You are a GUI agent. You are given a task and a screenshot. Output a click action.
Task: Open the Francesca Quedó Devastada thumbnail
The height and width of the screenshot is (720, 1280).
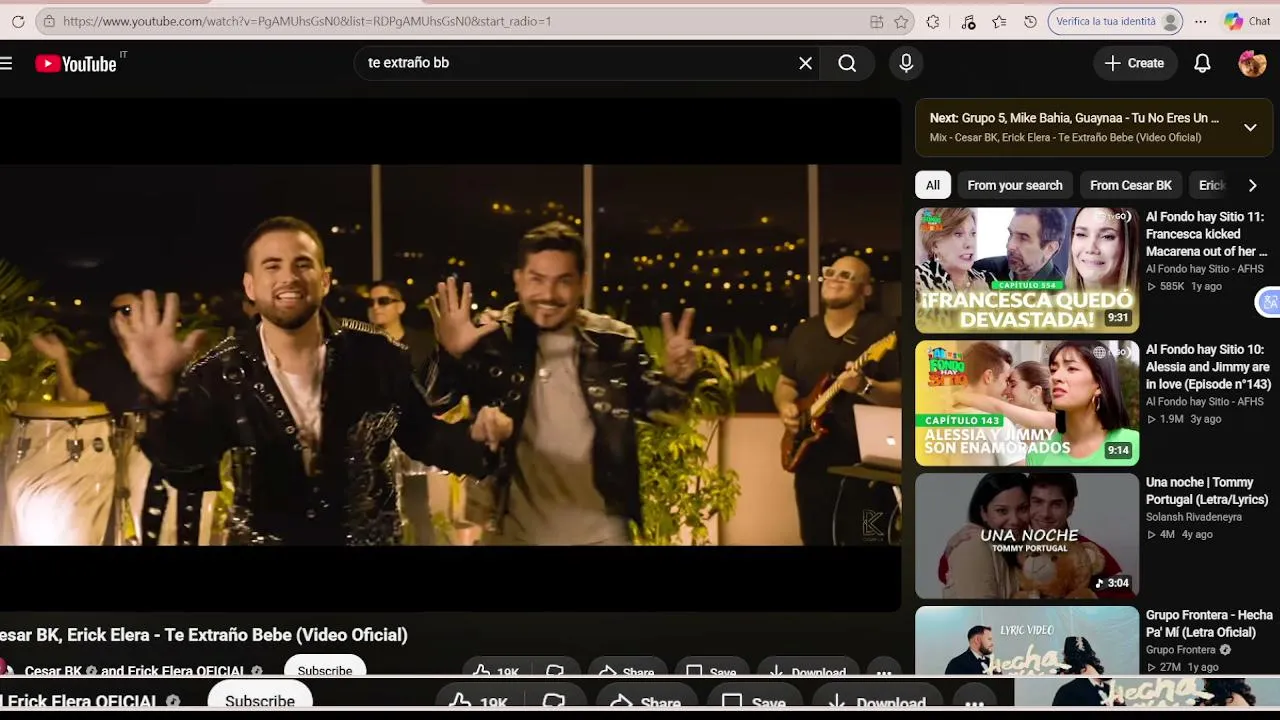(x=1027, y=270)
